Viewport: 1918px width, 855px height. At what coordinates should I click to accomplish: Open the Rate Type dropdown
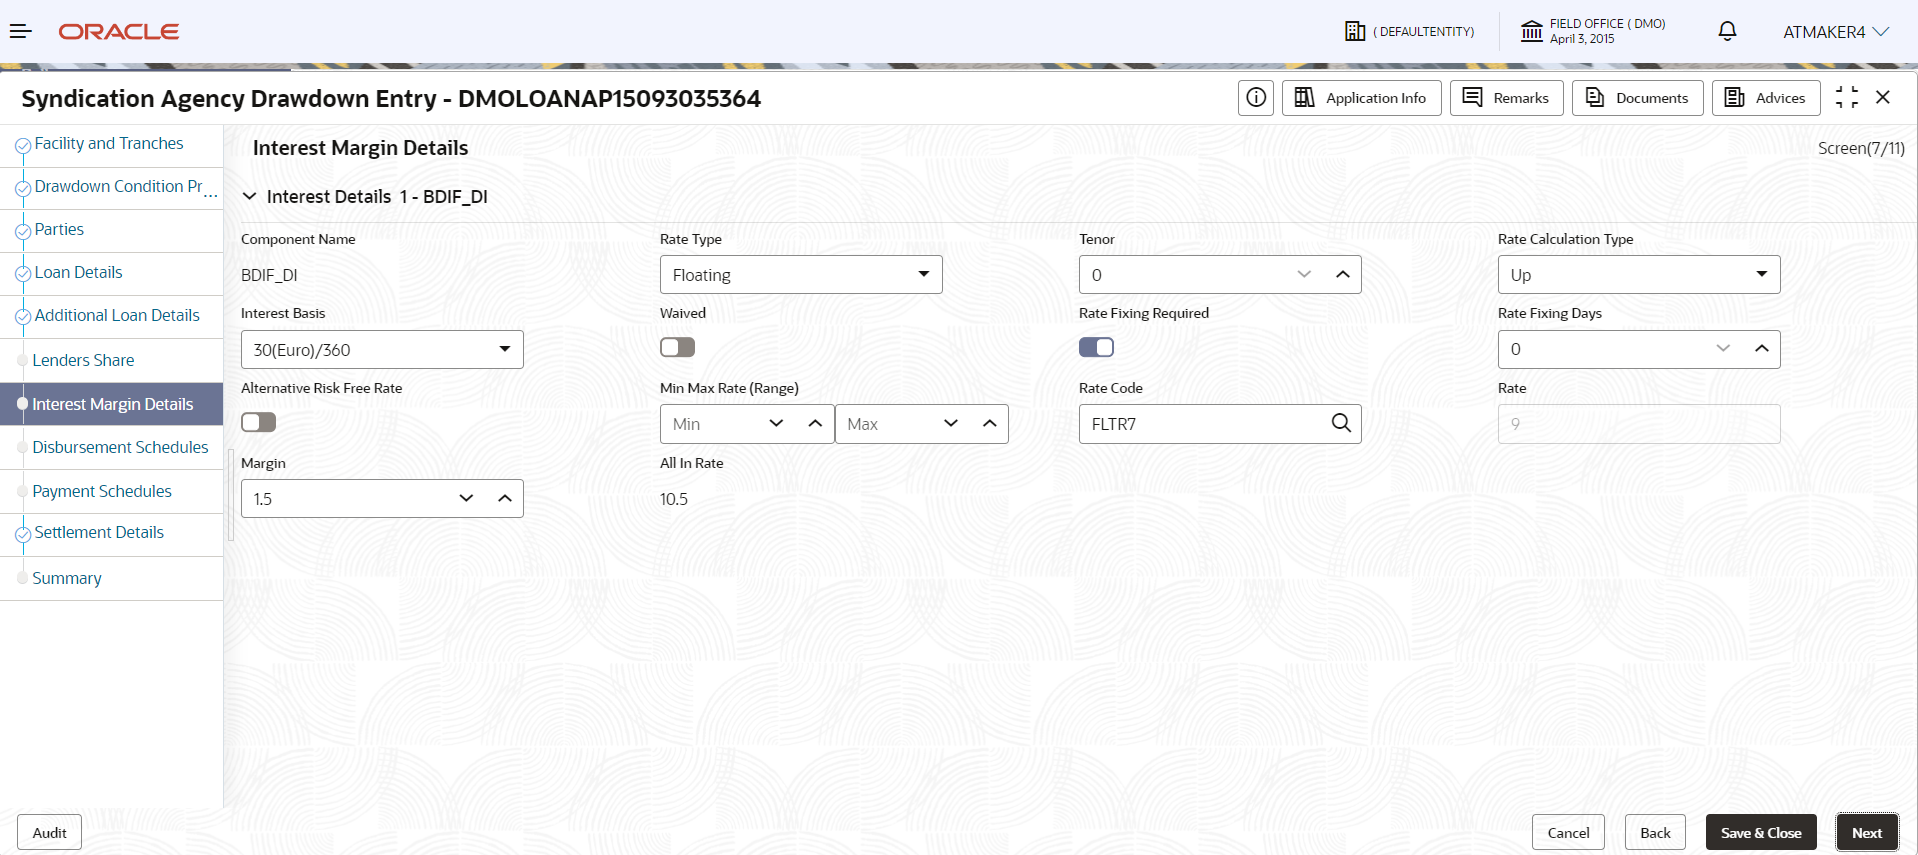coord(801,275)
